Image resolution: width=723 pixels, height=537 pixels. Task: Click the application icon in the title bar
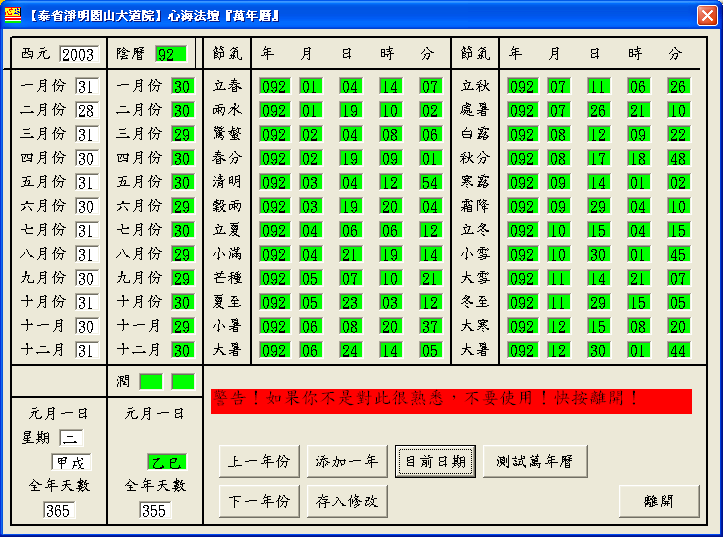click(13, 15)
